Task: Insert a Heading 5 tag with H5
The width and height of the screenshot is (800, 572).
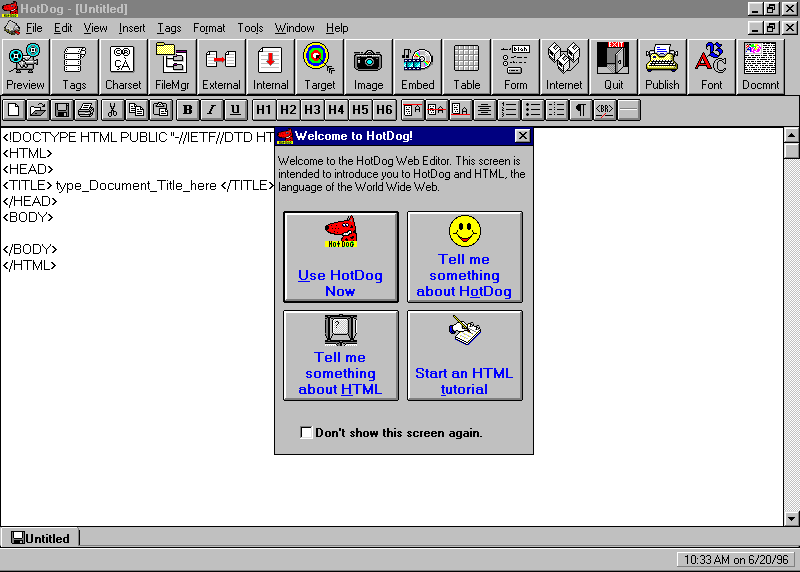Action: [x=360, y=110]
